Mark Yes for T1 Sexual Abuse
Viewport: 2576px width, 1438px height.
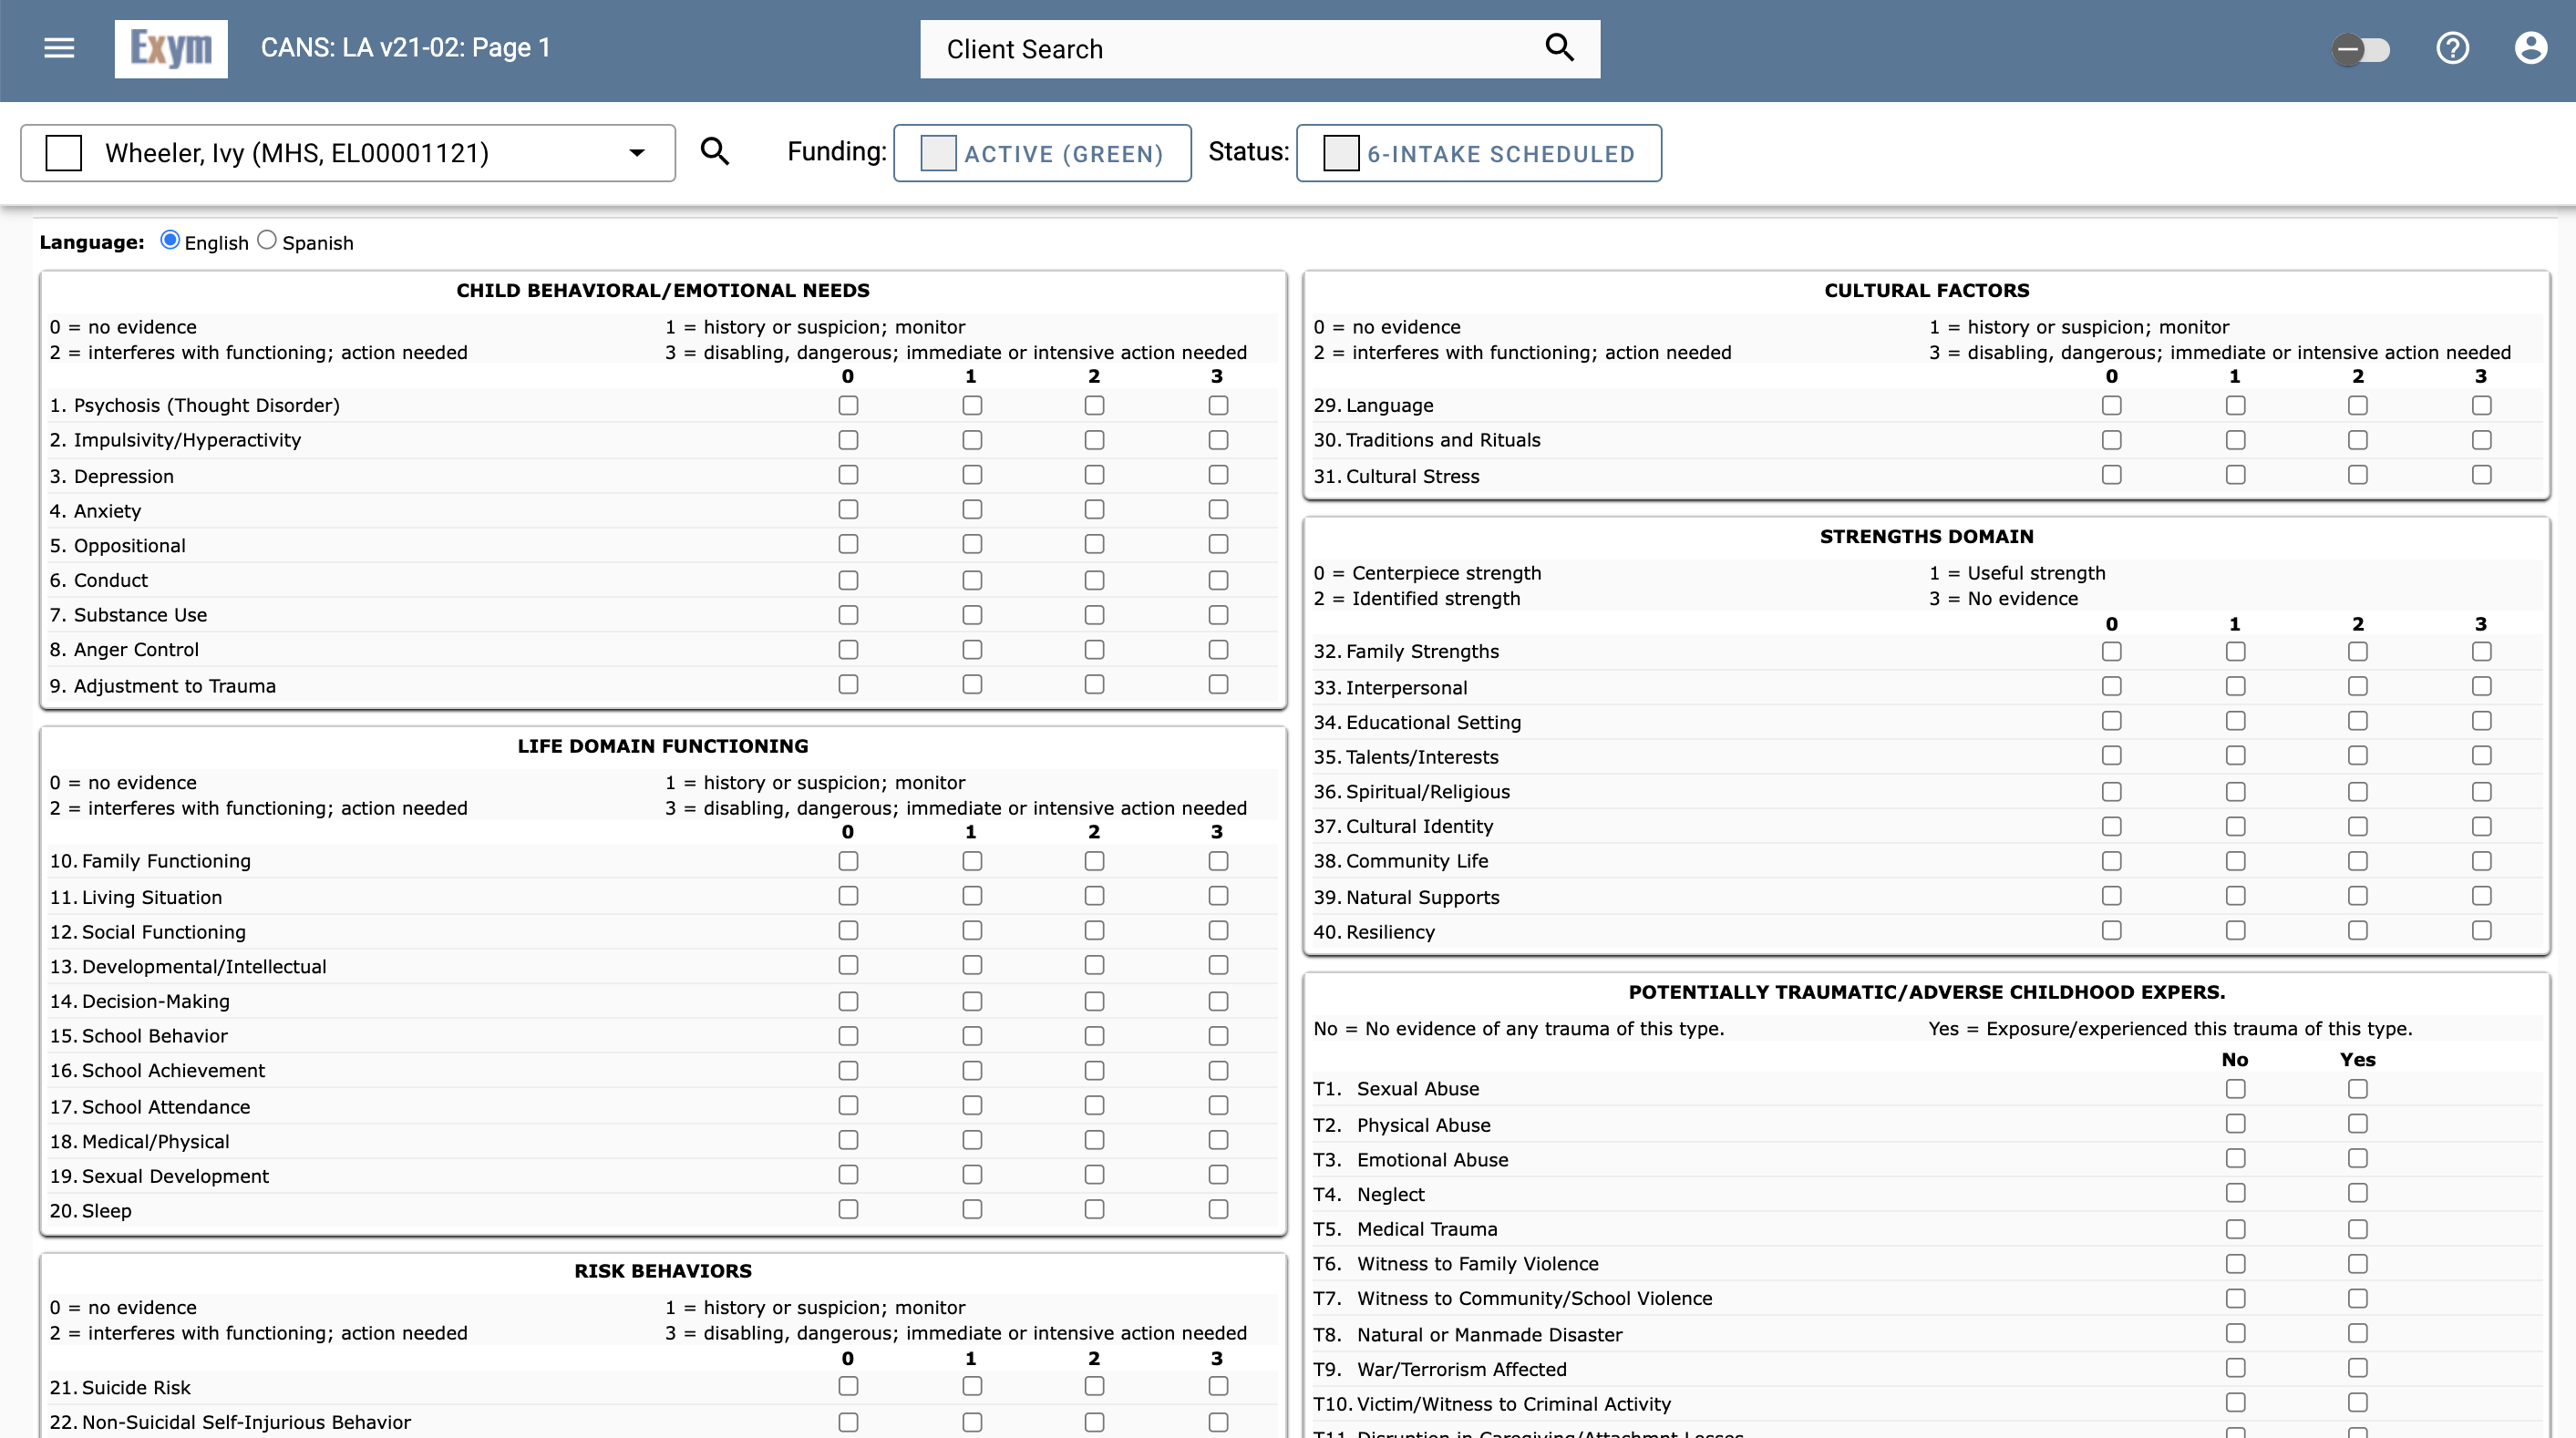[2357, 1089]
